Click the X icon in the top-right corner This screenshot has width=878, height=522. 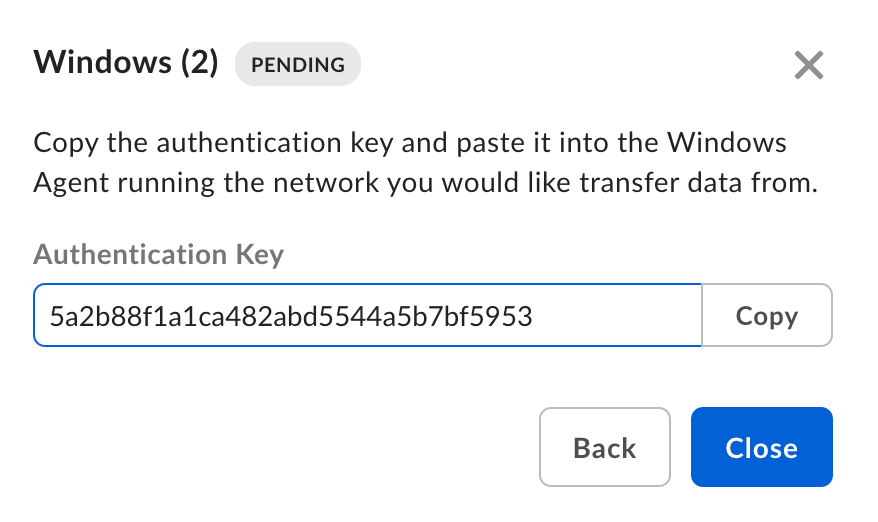808,66
